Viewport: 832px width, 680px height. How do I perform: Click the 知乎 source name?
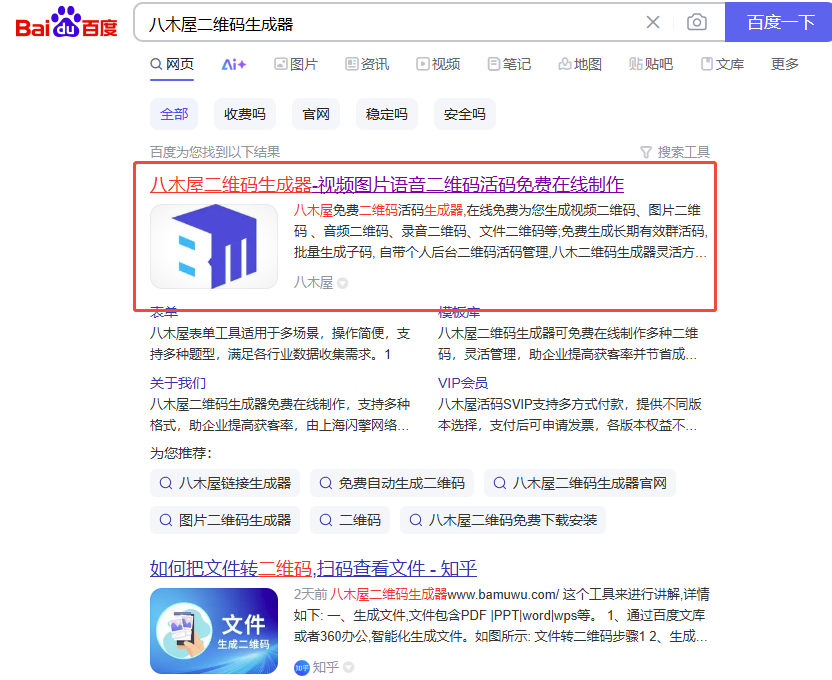(326, 667)
